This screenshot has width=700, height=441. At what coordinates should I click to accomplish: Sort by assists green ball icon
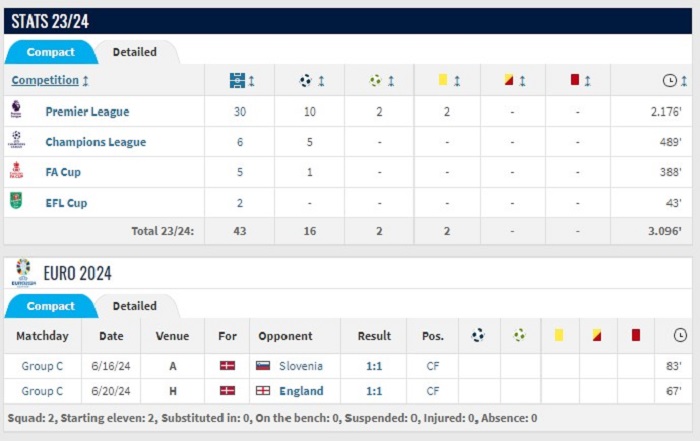coord(375,80)
